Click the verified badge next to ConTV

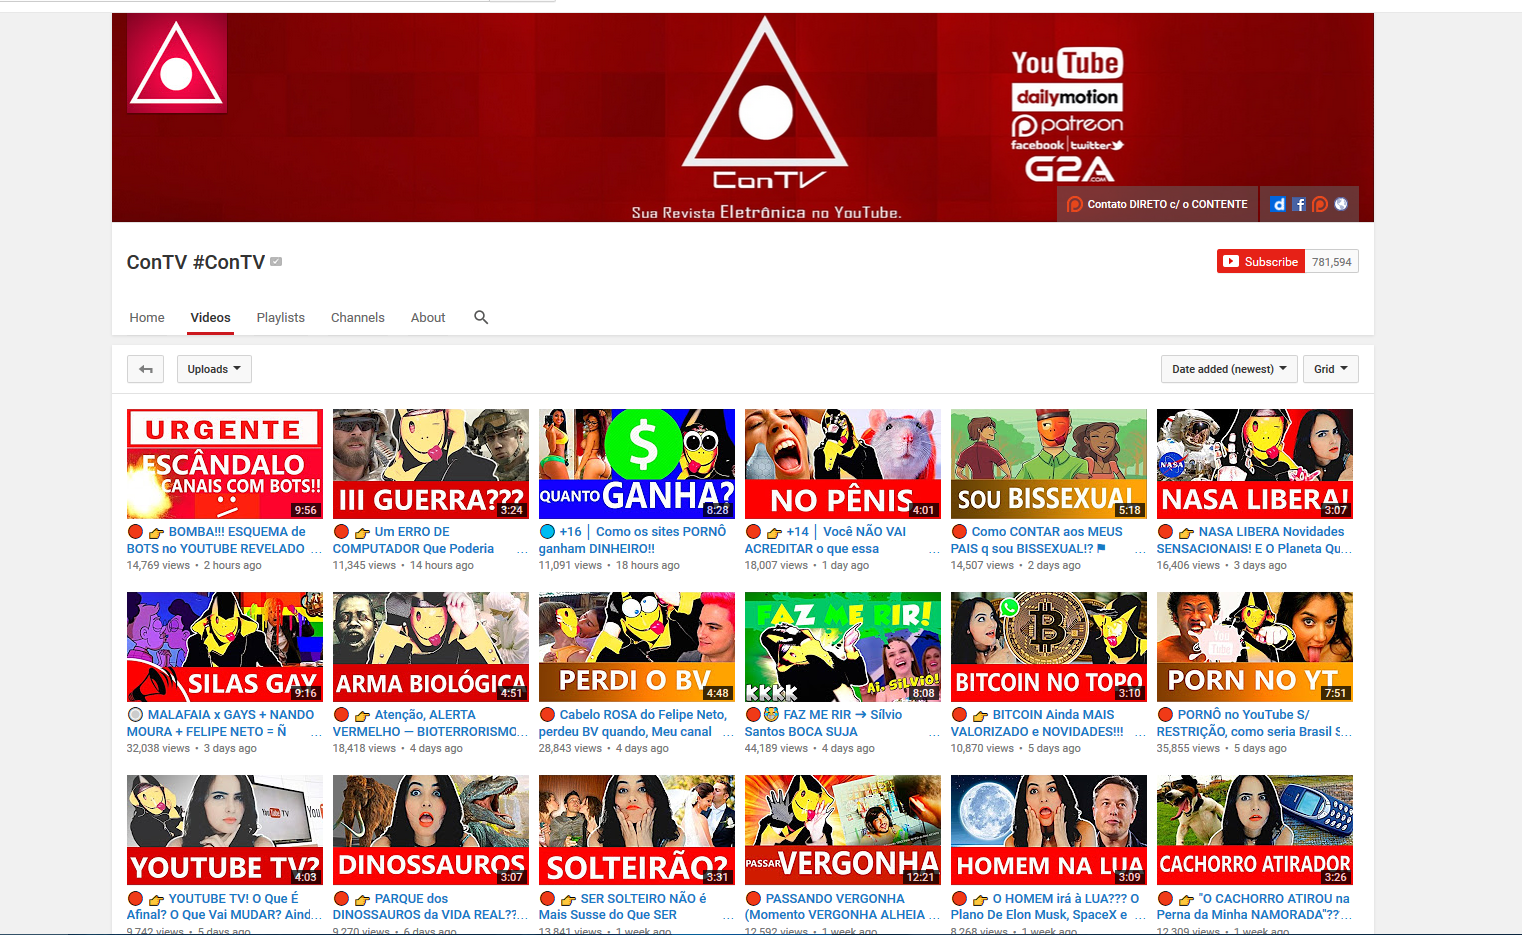click(276, 262)
